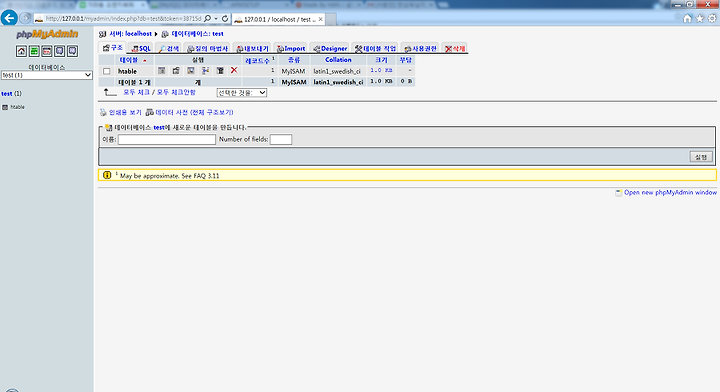Open the phpMyAdmin home icon

coord(21,51)
